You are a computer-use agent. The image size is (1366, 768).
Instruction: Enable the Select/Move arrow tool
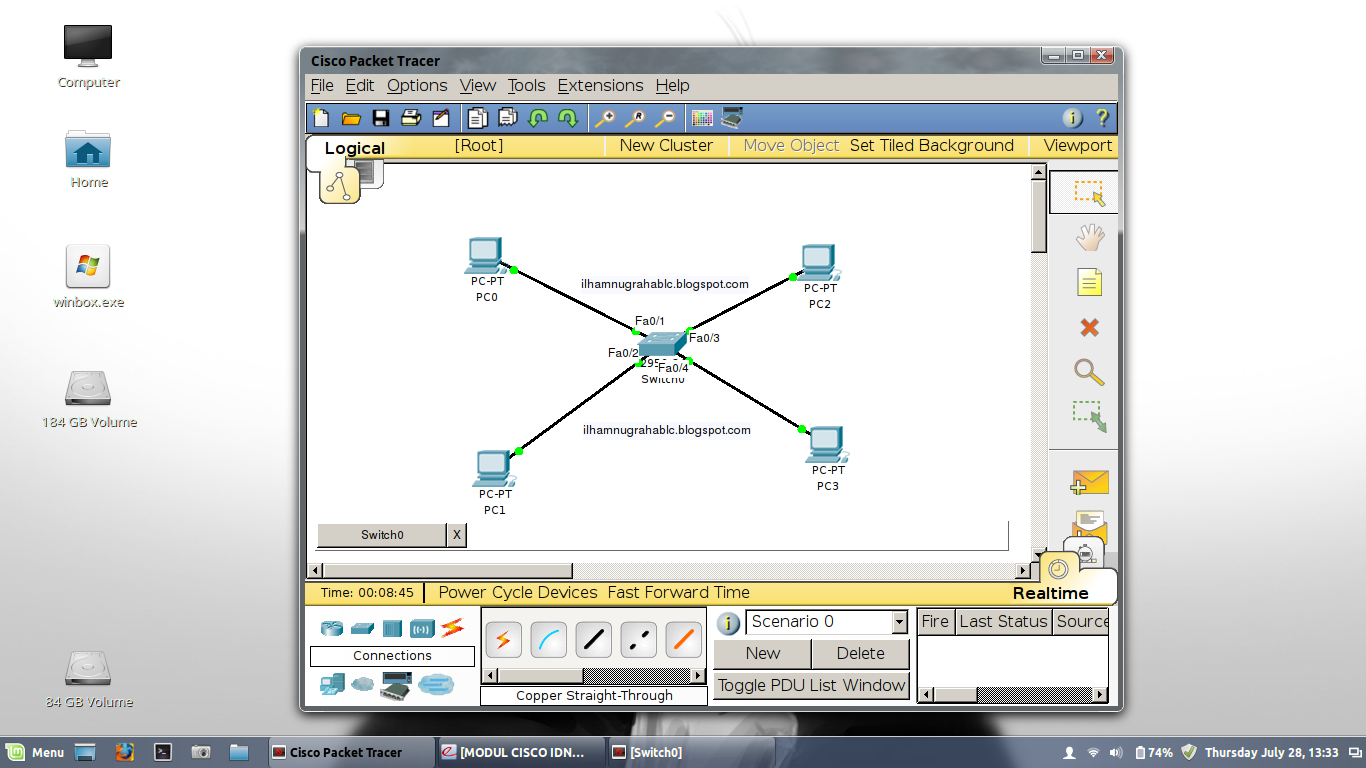coord(1087,192)
